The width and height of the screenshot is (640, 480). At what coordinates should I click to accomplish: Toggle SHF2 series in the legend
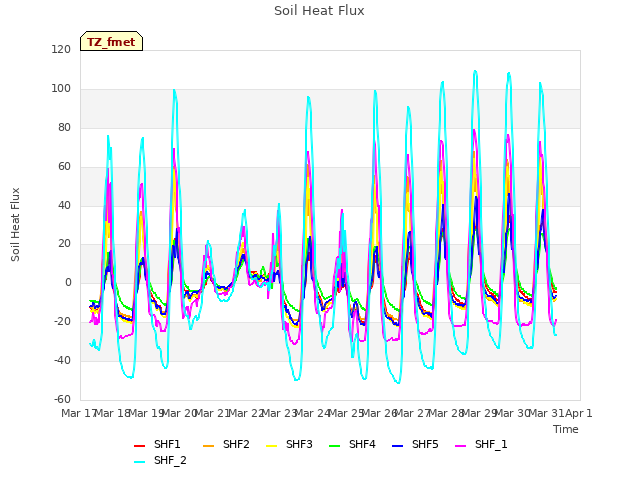click(226, 444)
